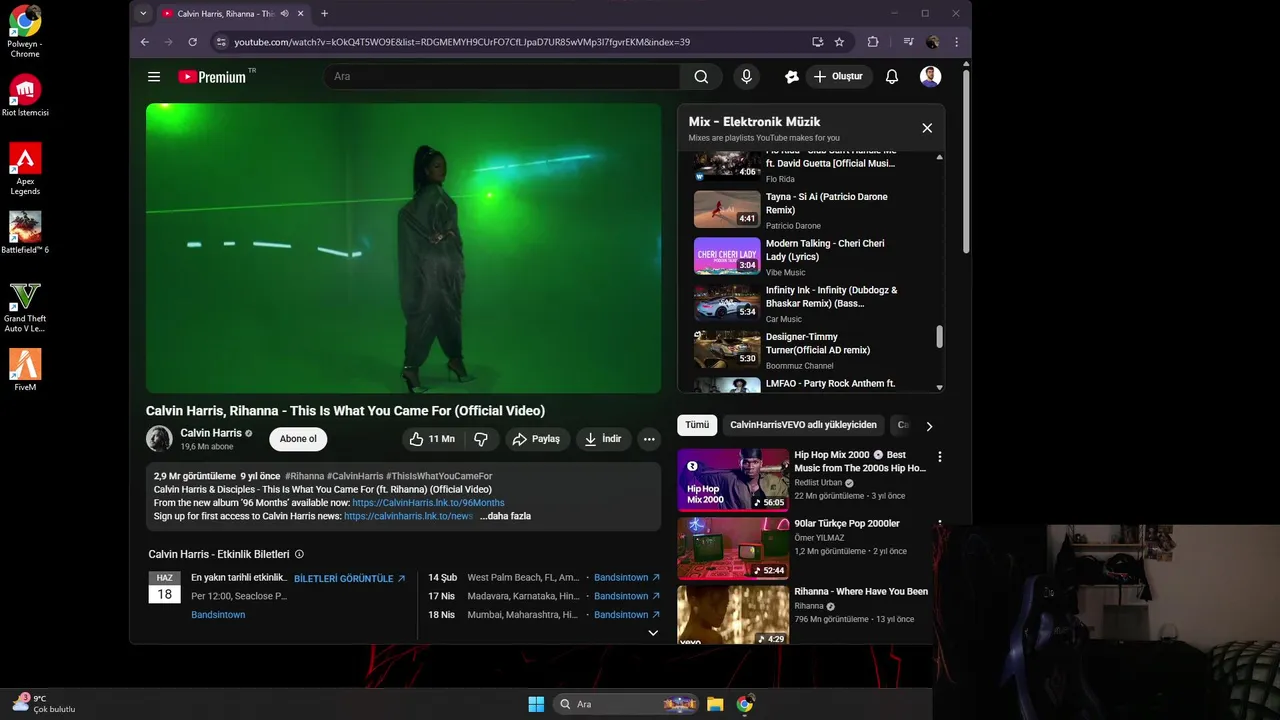Open Windows Start menu
1280x720 pixels.
coord(536,704)
